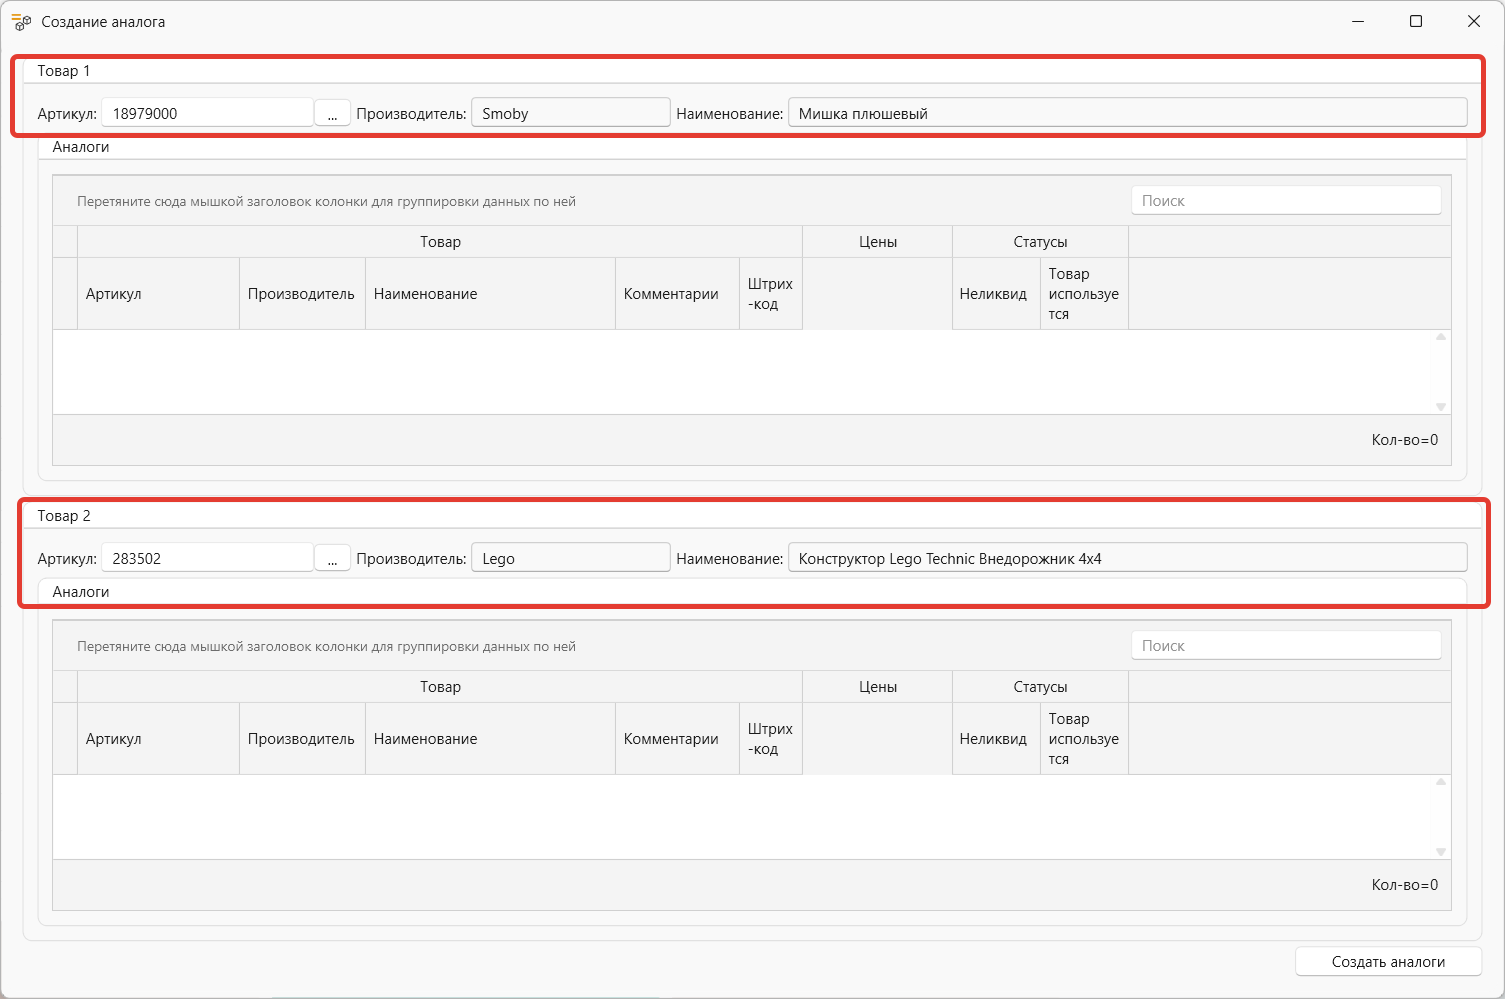Image resolution: width=1505 pixels, height=999 pixels.
Task: Click the Артикул field containing 283502
Action: (x=207, y=558)
